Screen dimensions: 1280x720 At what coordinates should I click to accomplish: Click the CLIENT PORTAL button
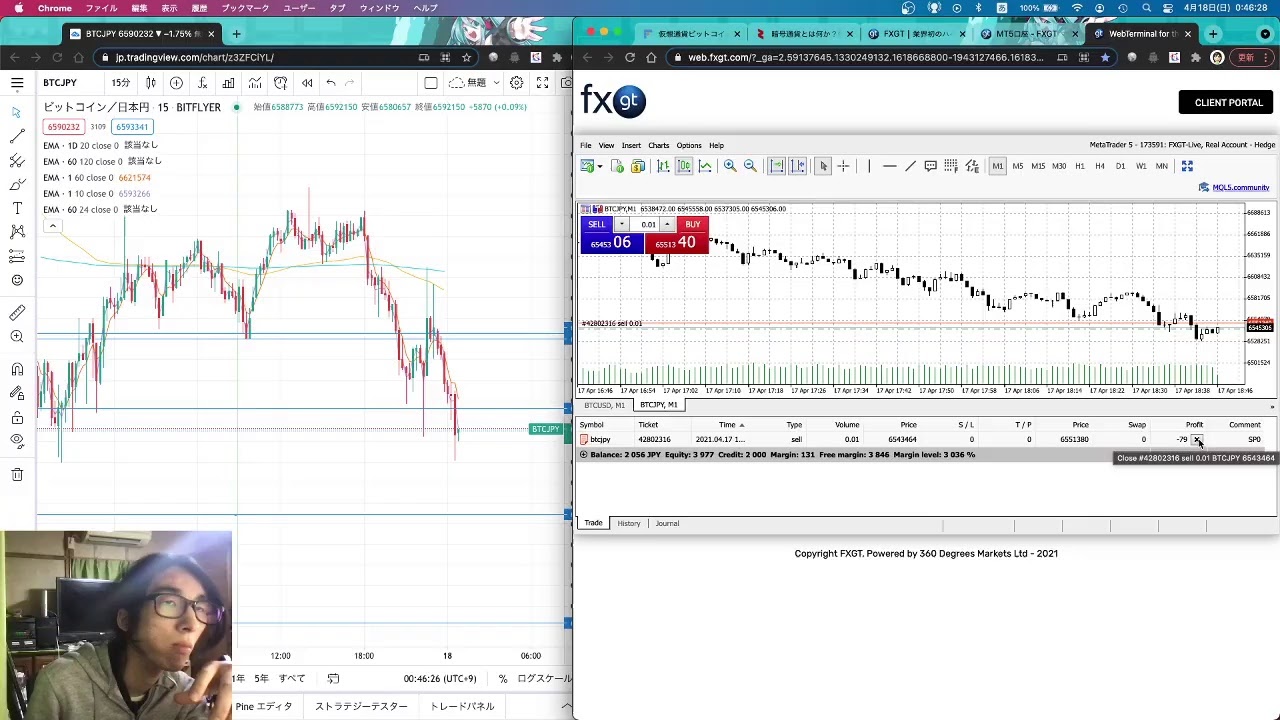1228,102
